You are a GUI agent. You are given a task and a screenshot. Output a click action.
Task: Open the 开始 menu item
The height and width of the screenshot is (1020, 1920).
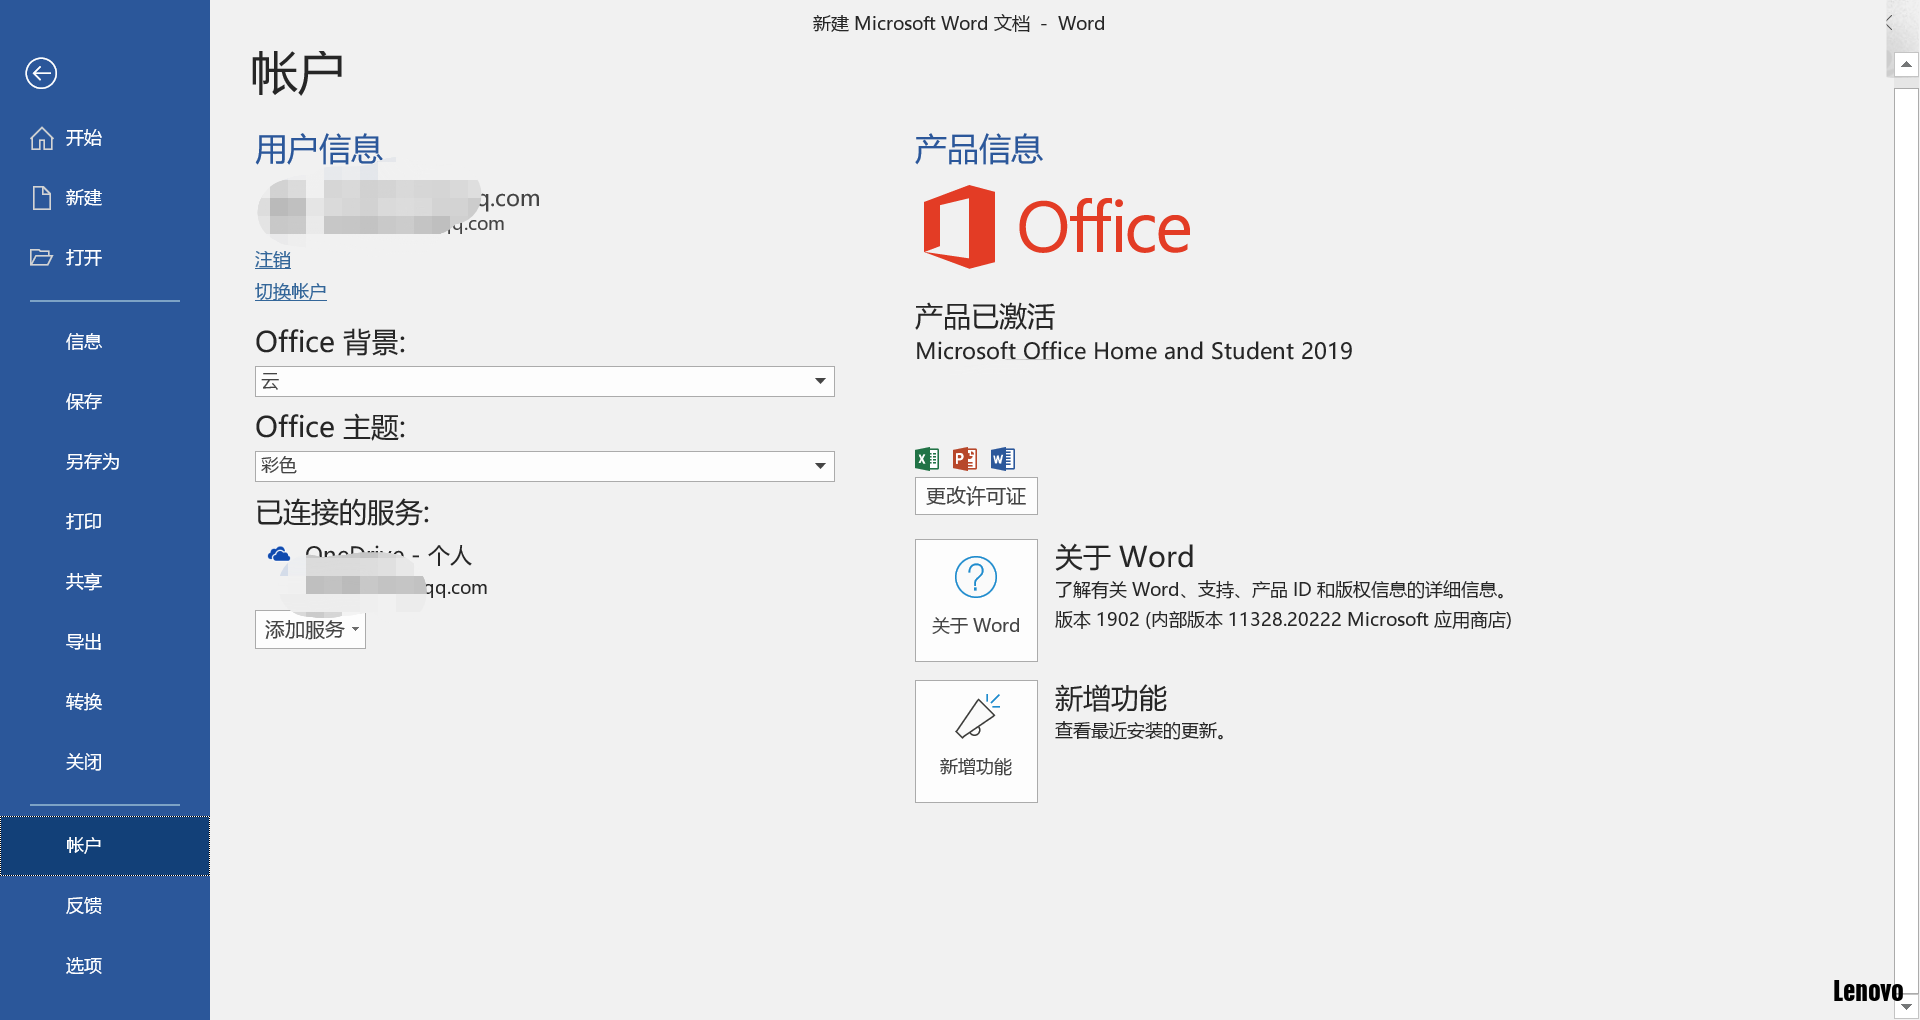tap(105, 138)
